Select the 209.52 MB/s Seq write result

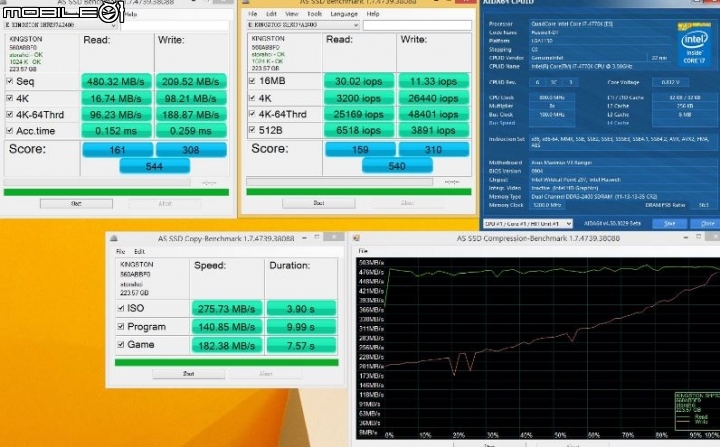191,81
